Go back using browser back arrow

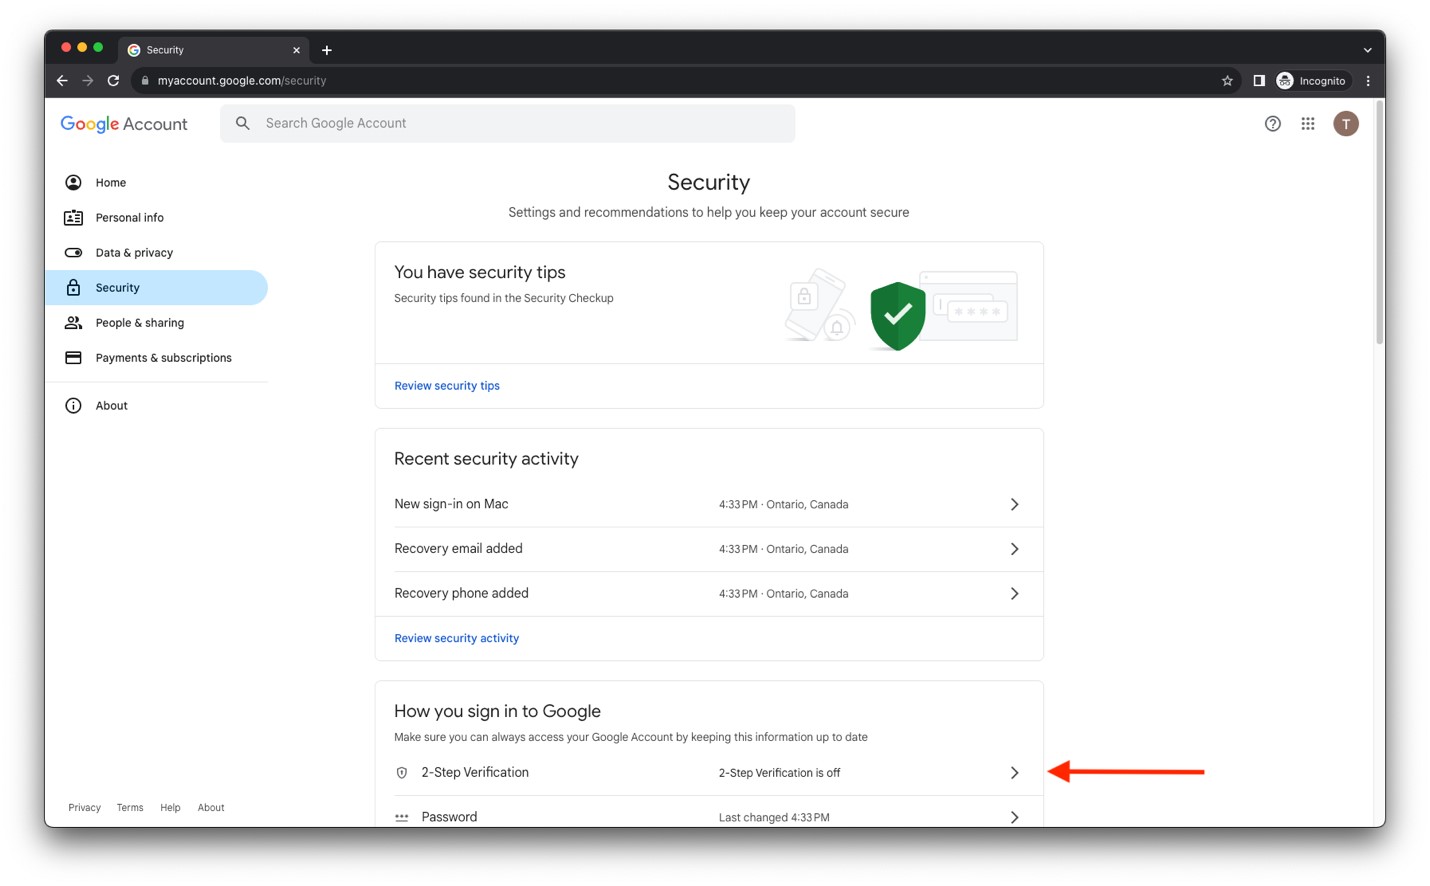[62, 81]
